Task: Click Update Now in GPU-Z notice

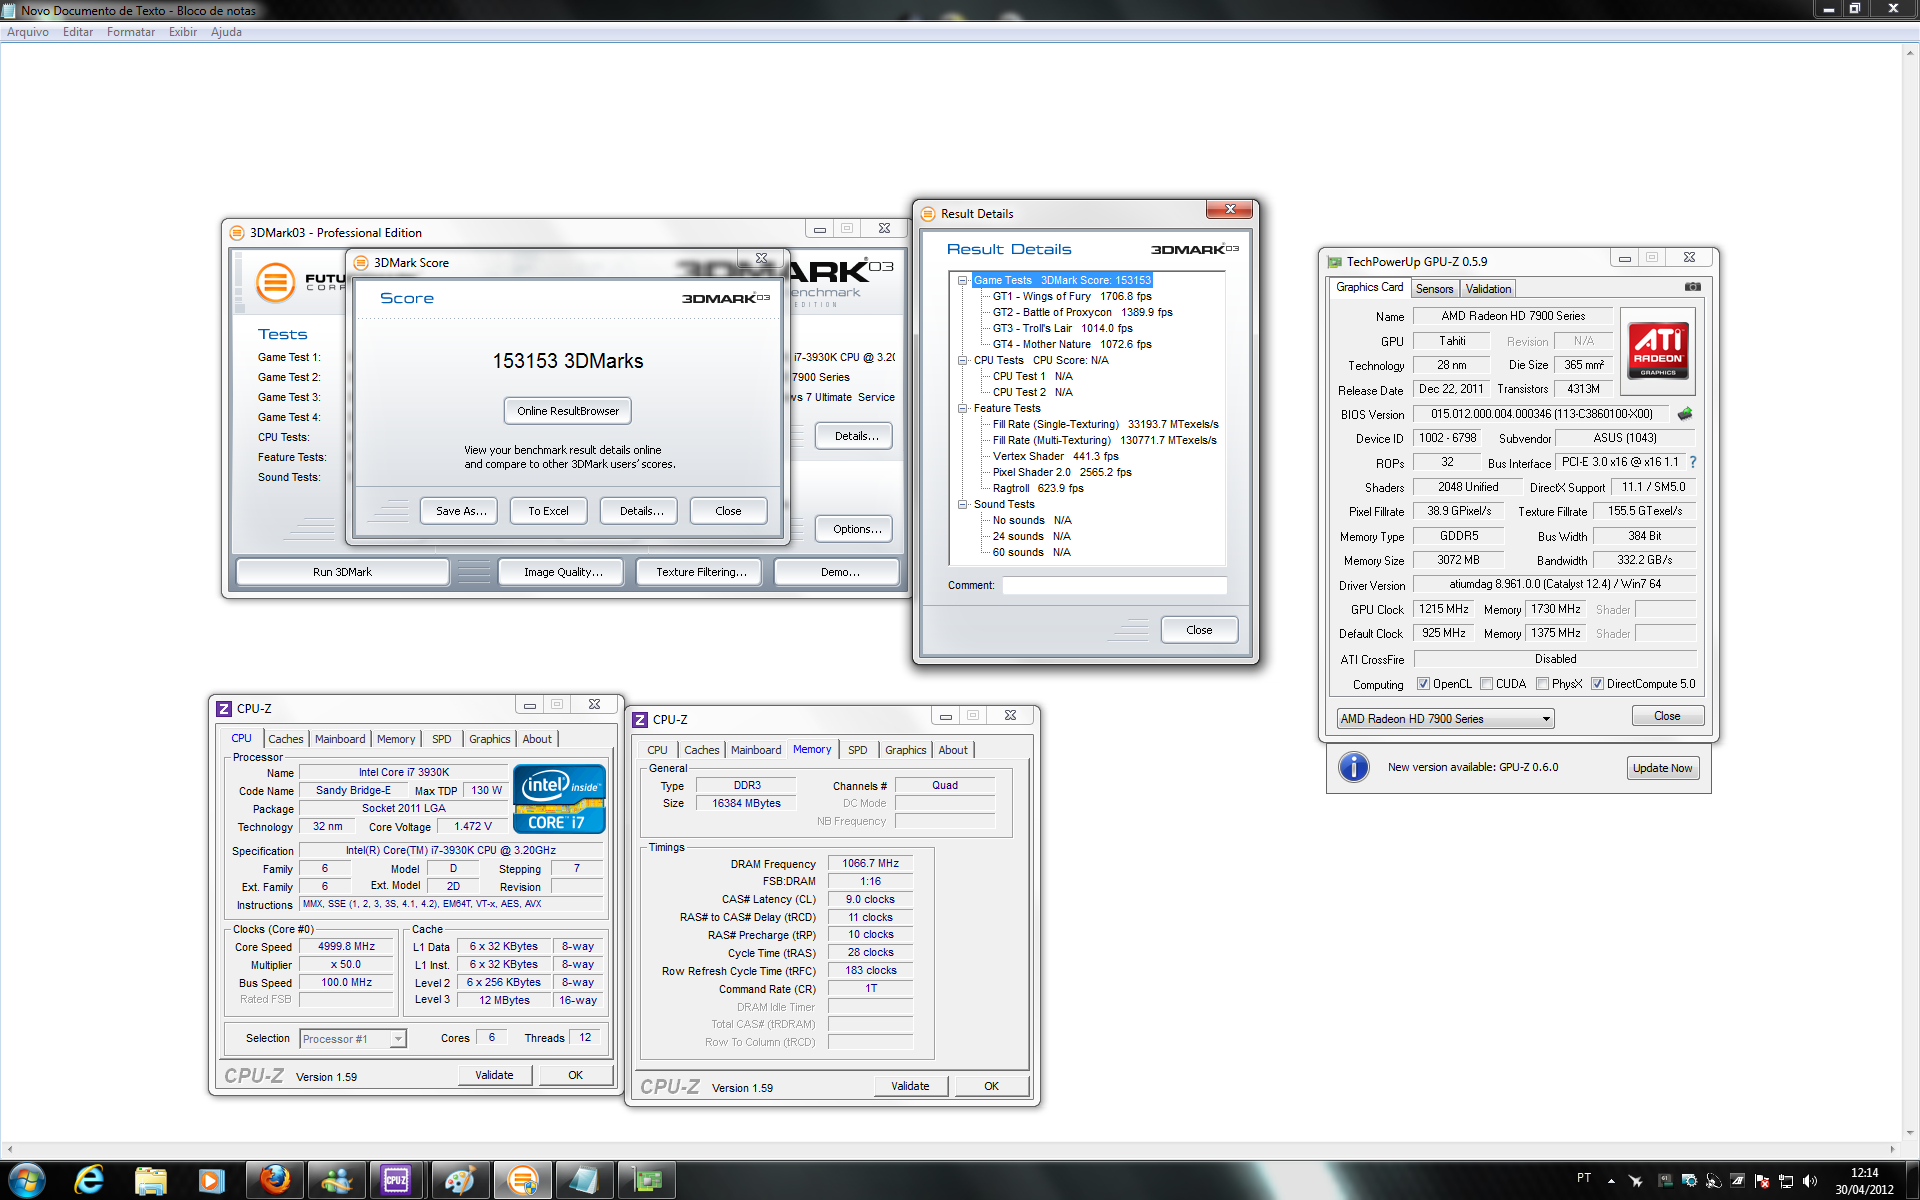Action: (x=1662, y=768)
